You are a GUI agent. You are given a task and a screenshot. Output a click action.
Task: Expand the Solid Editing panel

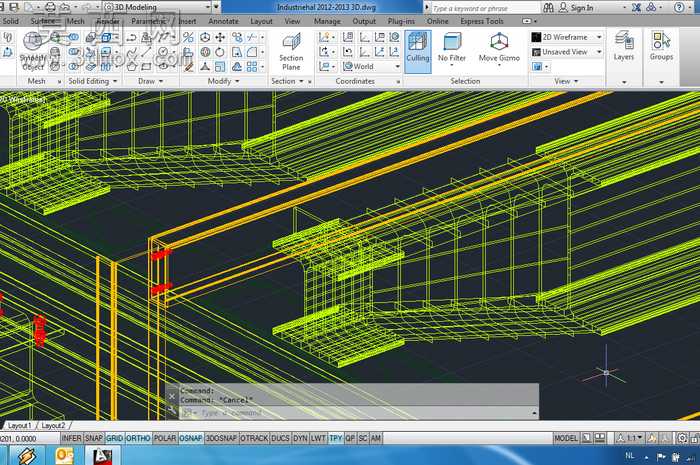tap(93, 81)
